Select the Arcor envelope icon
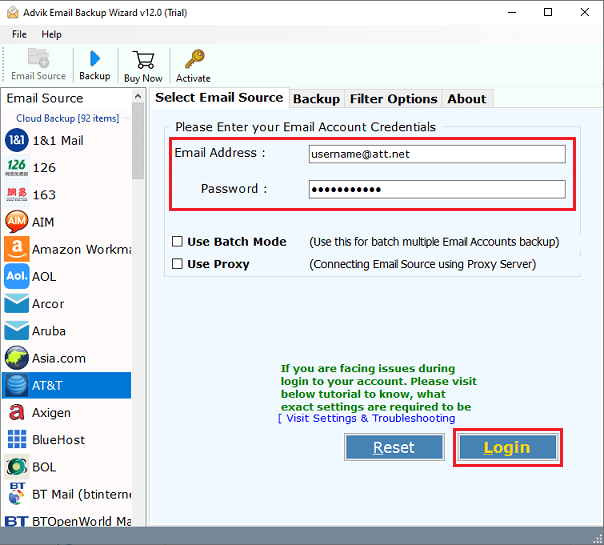The width and height of the screenshot is (604, 545). coord(17,304)
